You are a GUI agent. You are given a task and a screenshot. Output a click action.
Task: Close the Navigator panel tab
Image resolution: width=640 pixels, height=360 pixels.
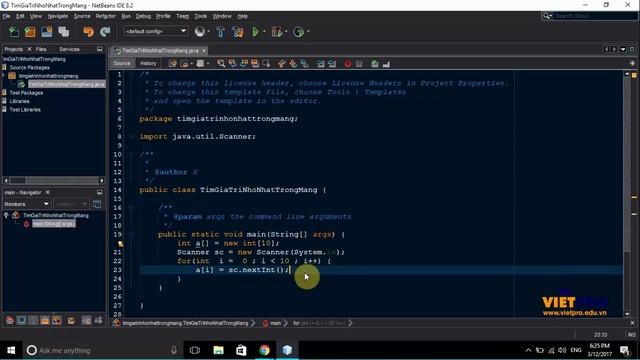pos(47,192)
